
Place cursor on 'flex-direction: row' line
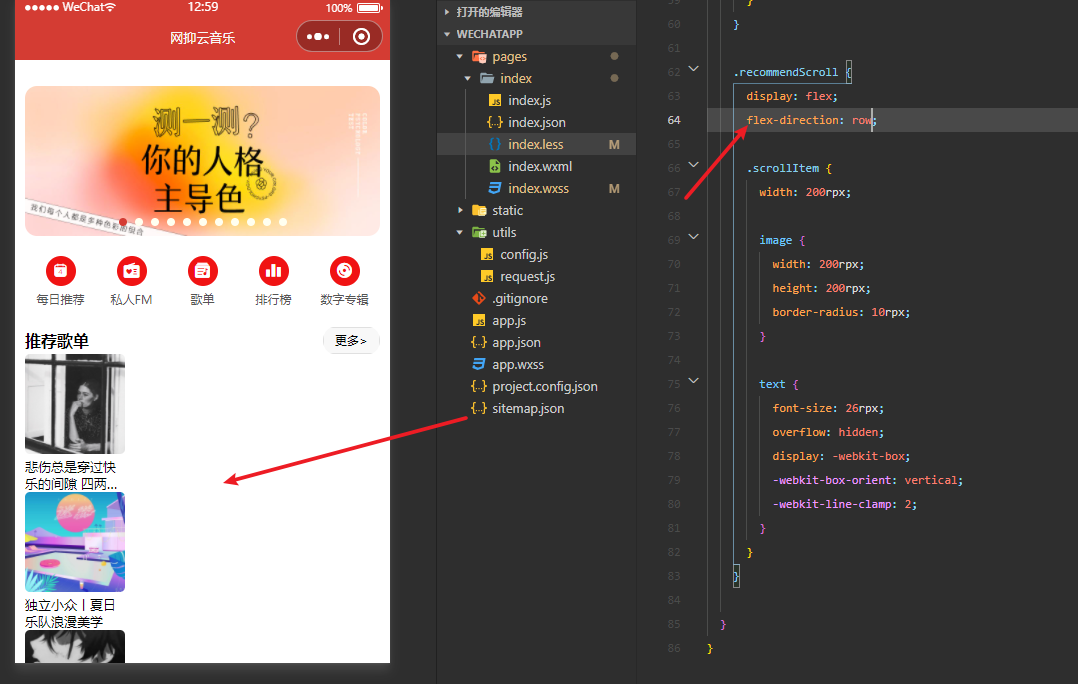coord(811,120)
